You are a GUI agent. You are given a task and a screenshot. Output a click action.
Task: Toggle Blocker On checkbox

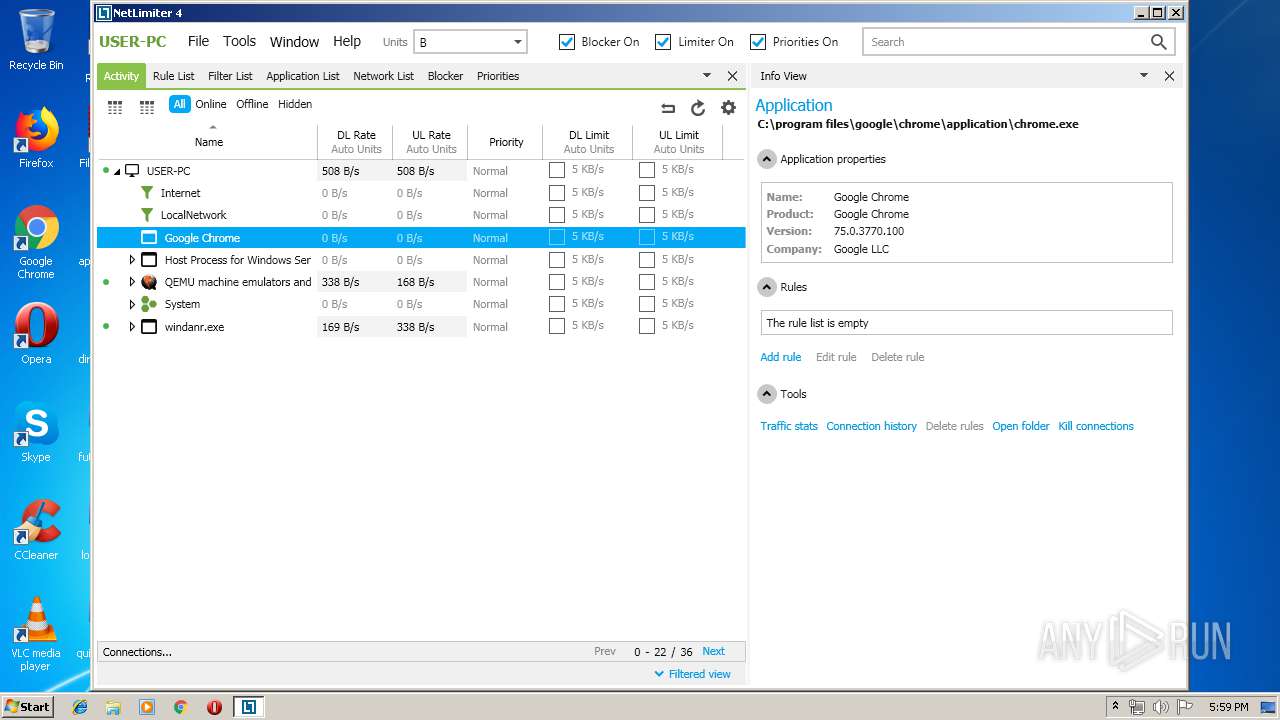tap(567, 42)
